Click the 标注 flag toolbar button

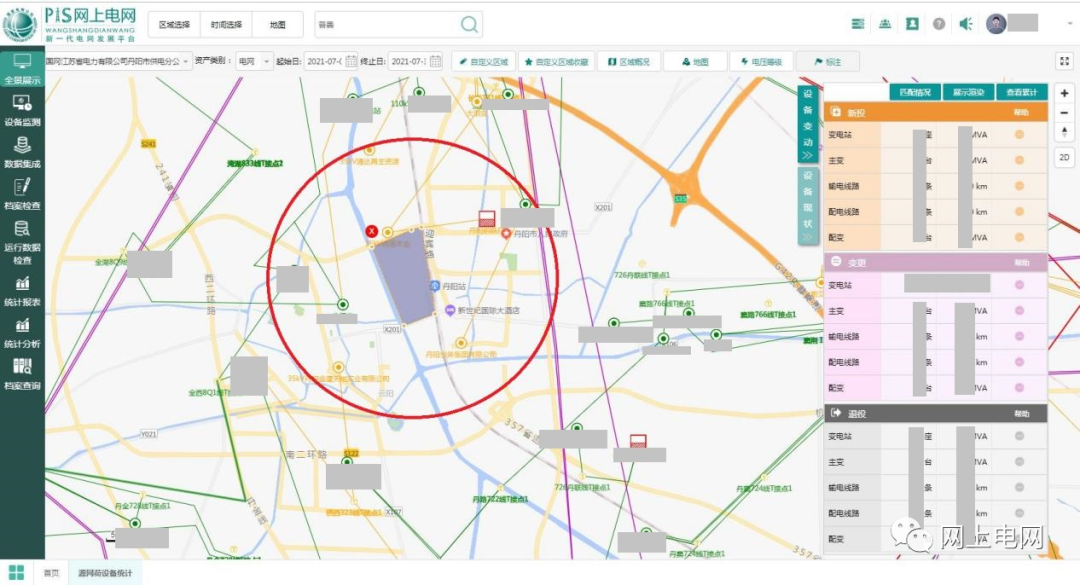[827, 61]
